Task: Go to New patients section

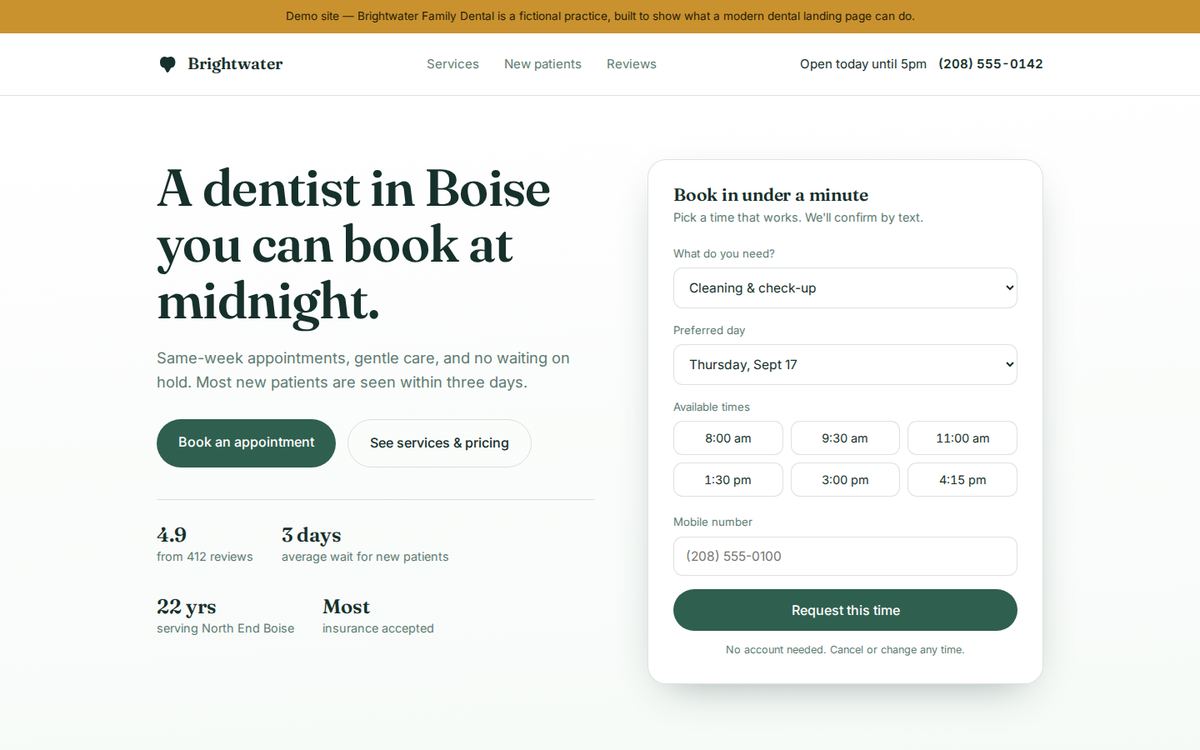Action: (x=543, y=64)
